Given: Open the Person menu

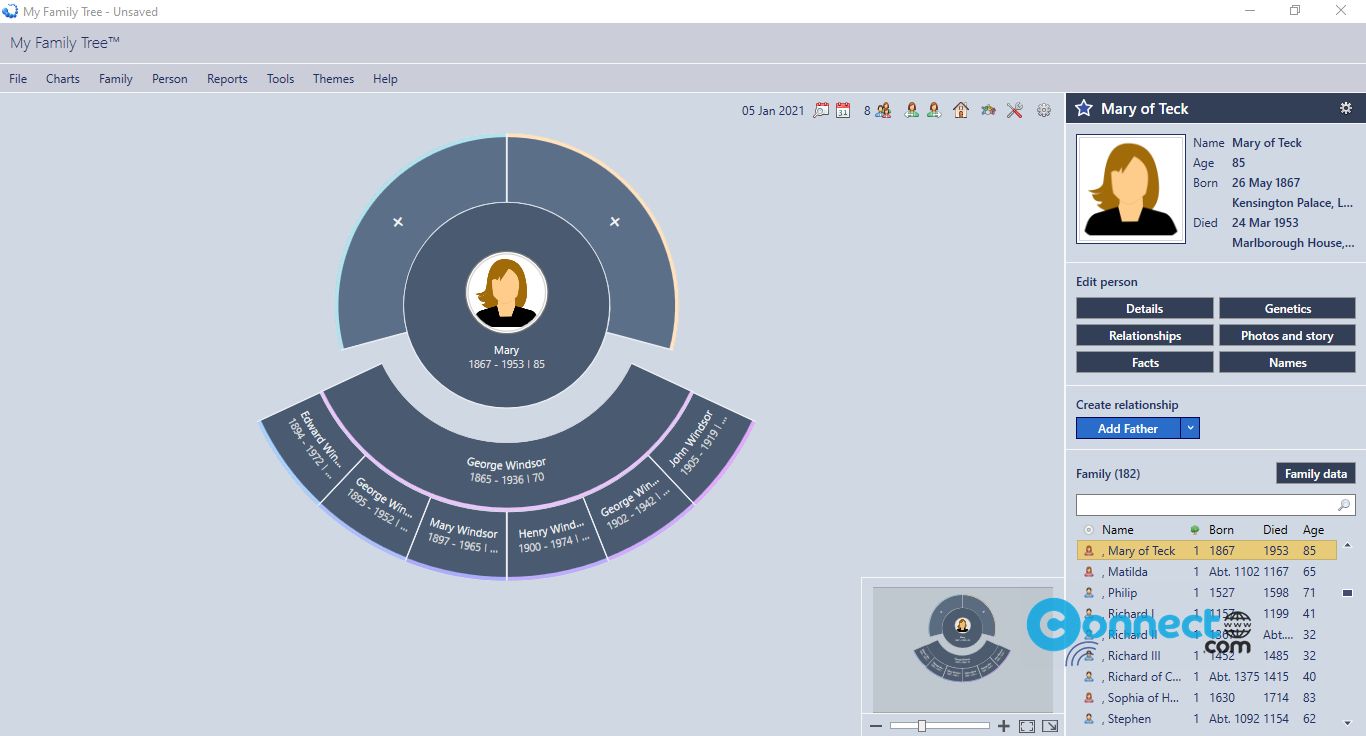Looking at the screenshot, I should tap(170, 79).
